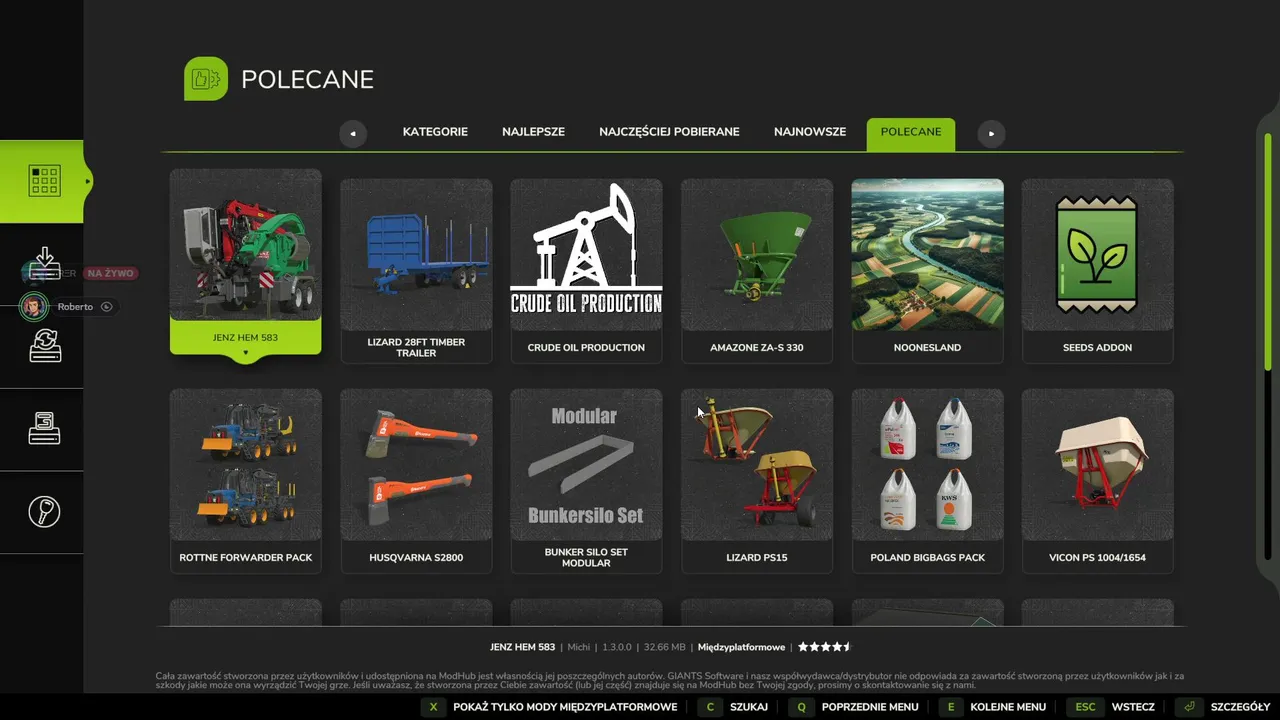1280x720 pixels.
Task: Click the 32.66 MB file size text
Action: (x=665, y=647)
